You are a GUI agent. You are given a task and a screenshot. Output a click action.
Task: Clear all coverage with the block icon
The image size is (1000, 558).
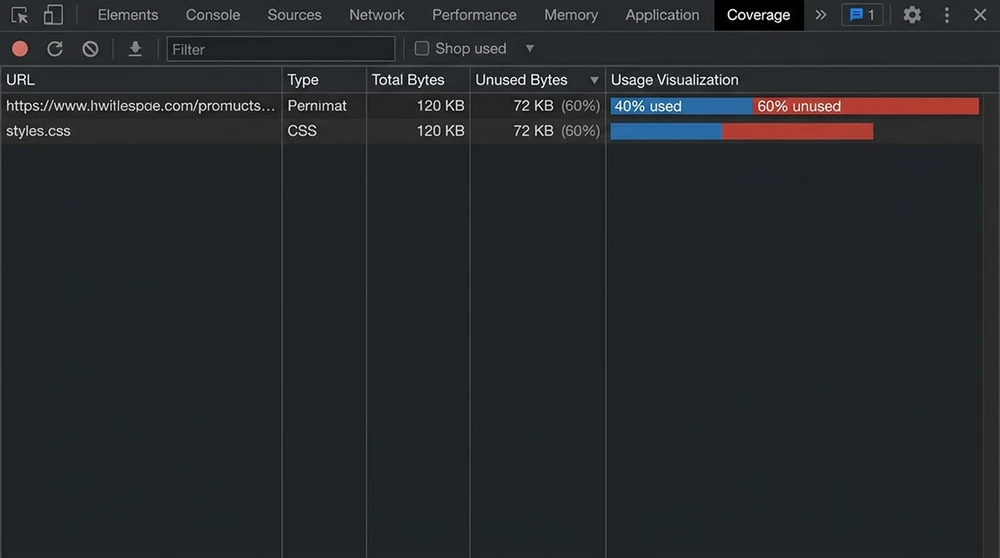click(x=91, y=48)
